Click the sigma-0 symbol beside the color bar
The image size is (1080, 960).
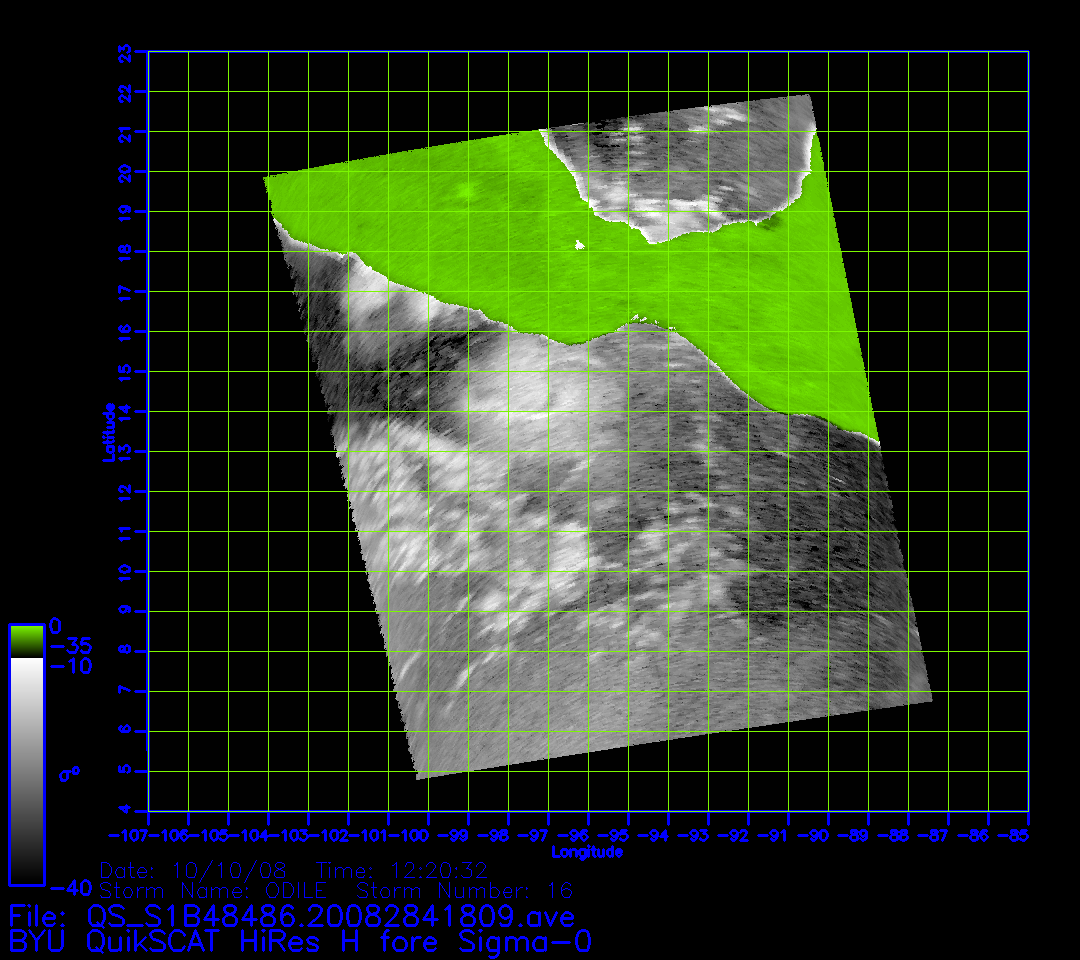pos(69,773)
